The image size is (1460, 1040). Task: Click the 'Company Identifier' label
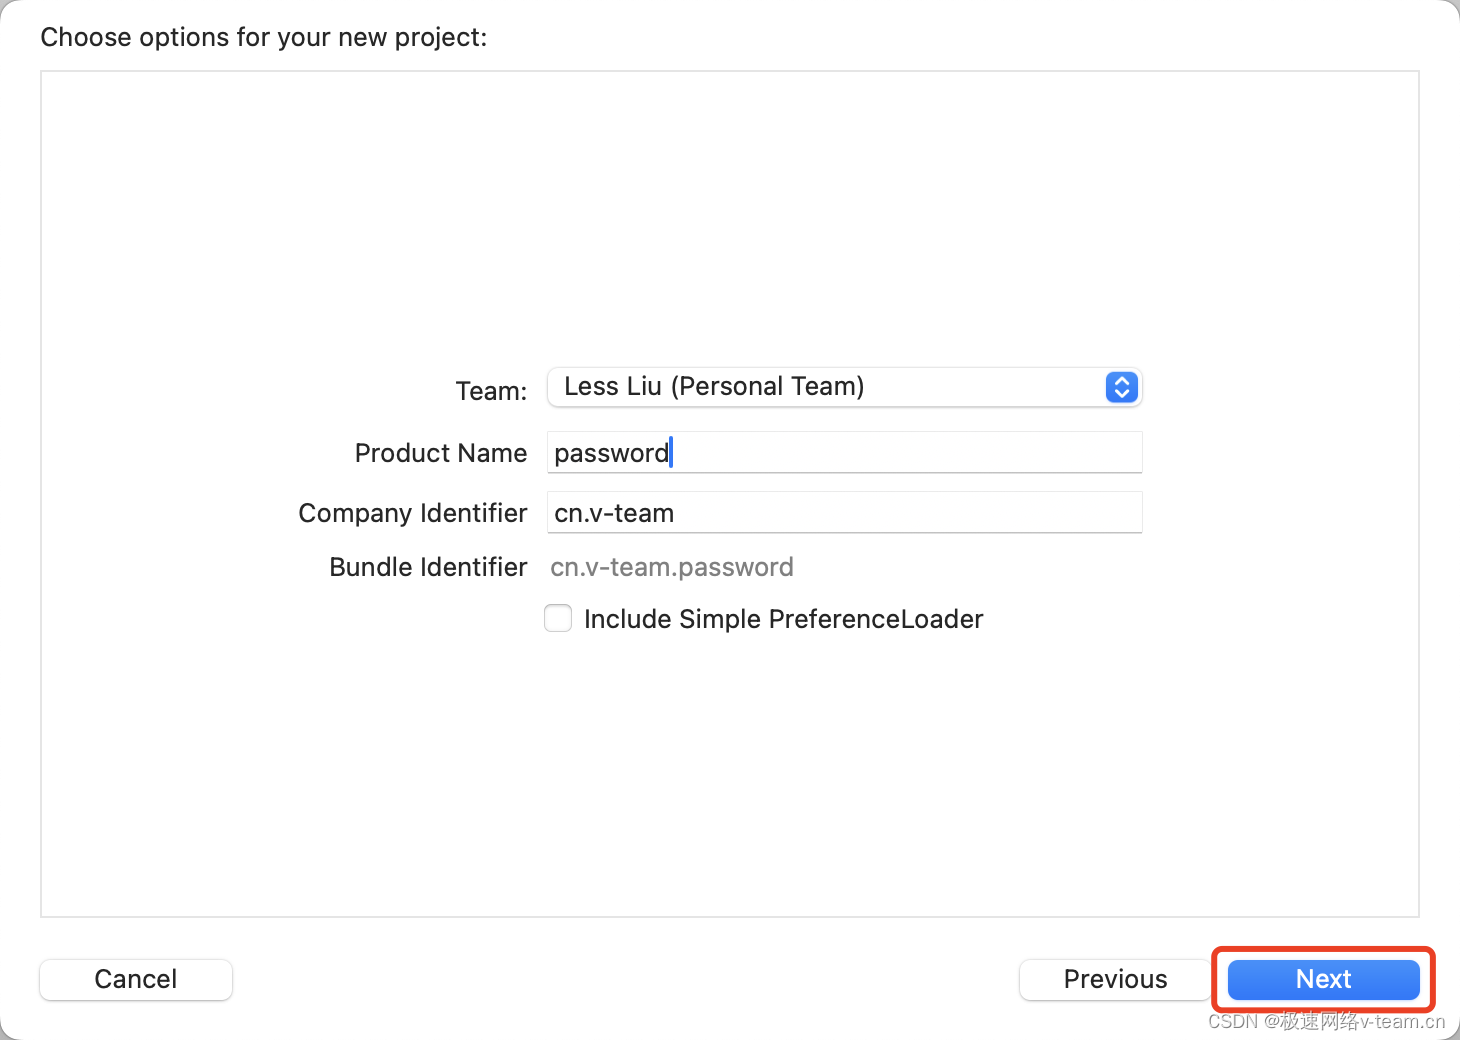tap(413, 513)
